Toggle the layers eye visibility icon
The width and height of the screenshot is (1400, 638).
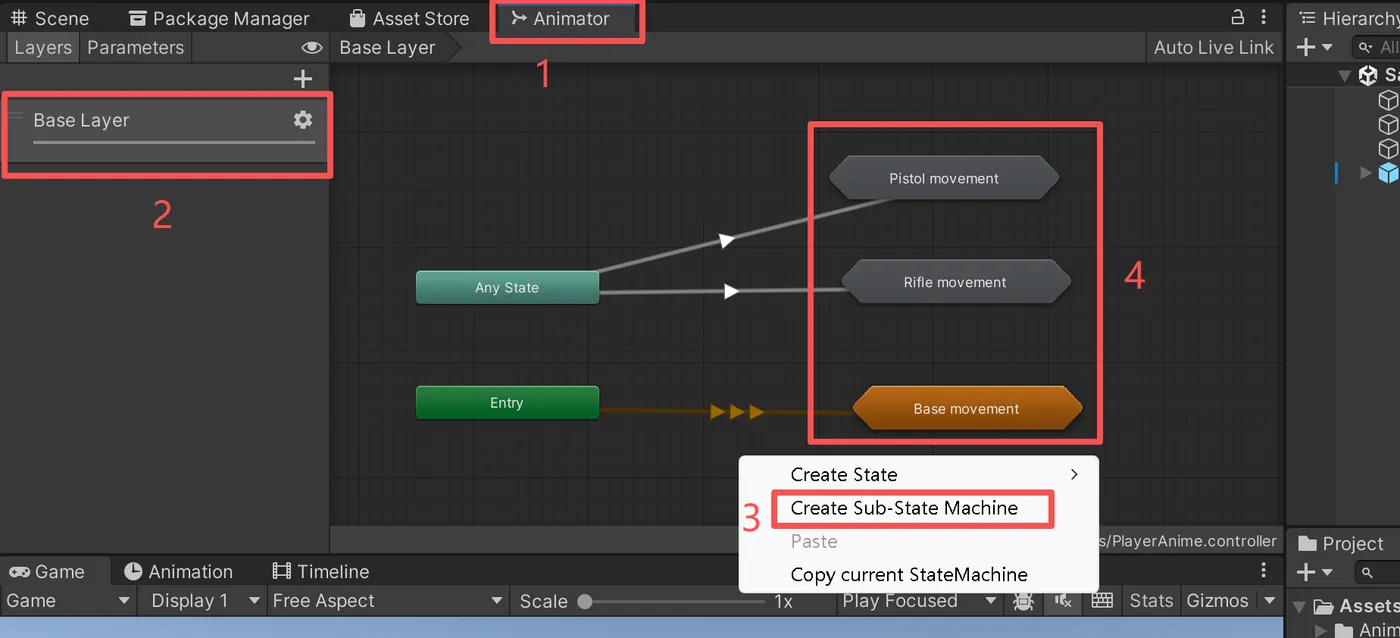312,47
